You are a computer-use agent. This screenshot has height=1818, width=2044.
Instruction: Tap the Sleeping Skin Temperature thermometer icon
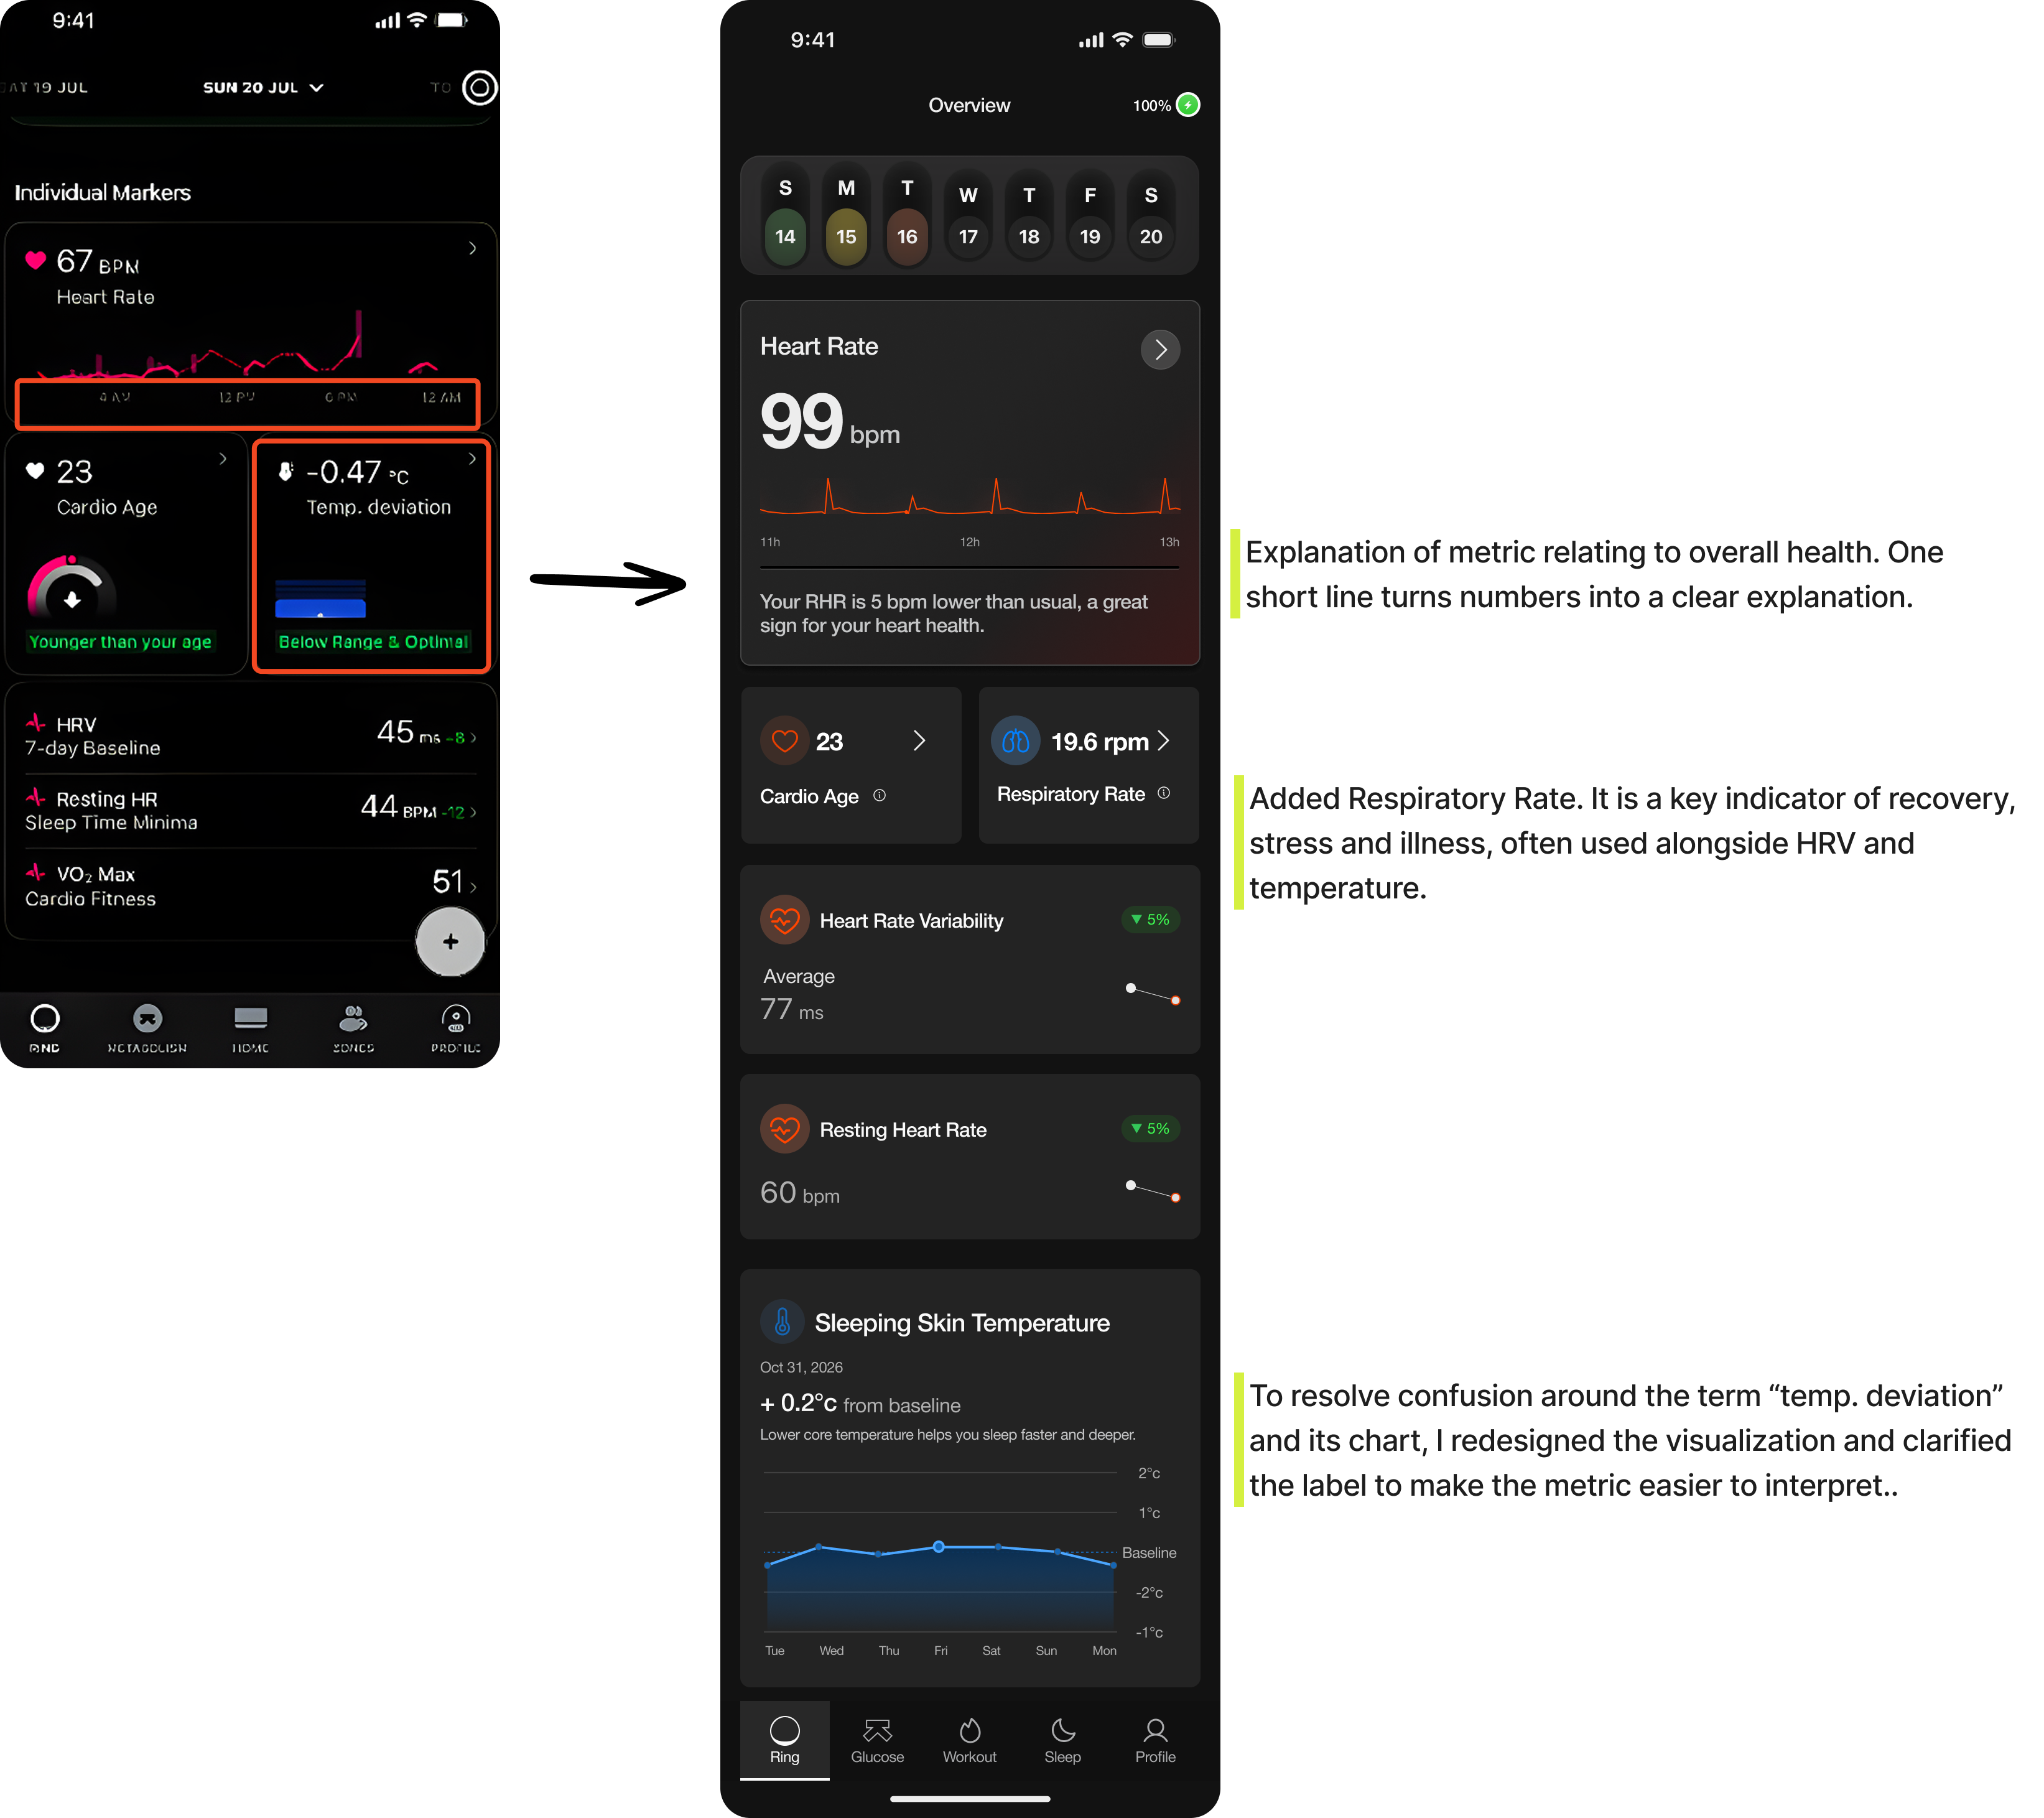point(782,1322)
